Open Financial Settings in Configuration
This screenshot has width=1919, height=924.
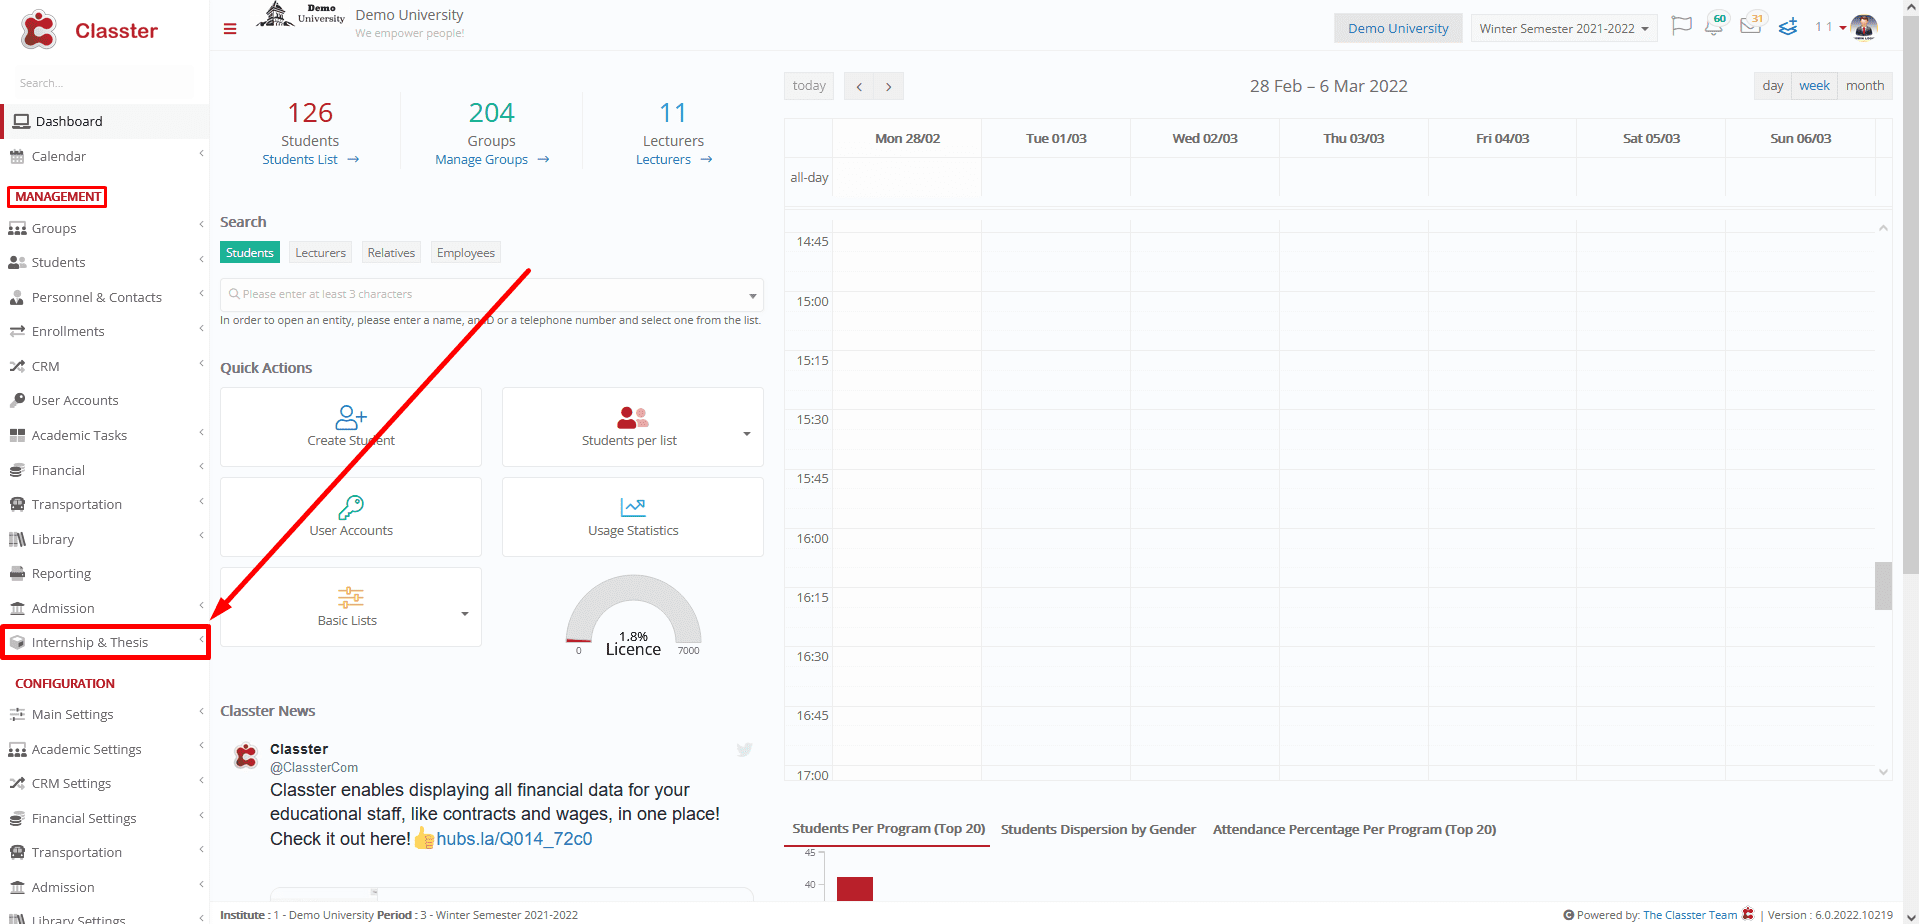coord(104,818)
